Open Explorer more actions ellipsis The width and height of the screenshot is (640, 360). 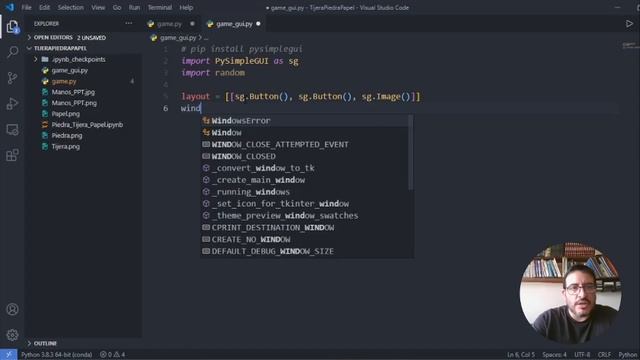pyautogui.click(x=129, y=24)
